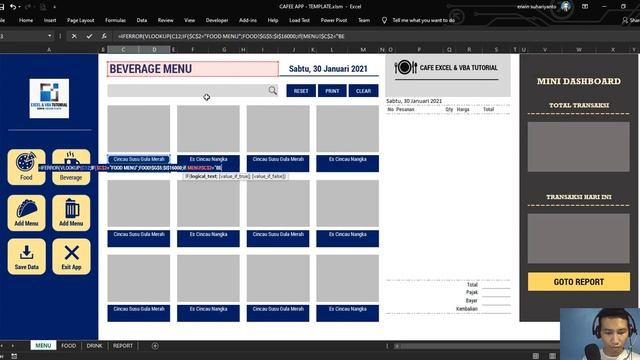The image size is (640, 360).
Task: Select the bottom row's first menu image placeholder
Action: click(x=139, y=278)
